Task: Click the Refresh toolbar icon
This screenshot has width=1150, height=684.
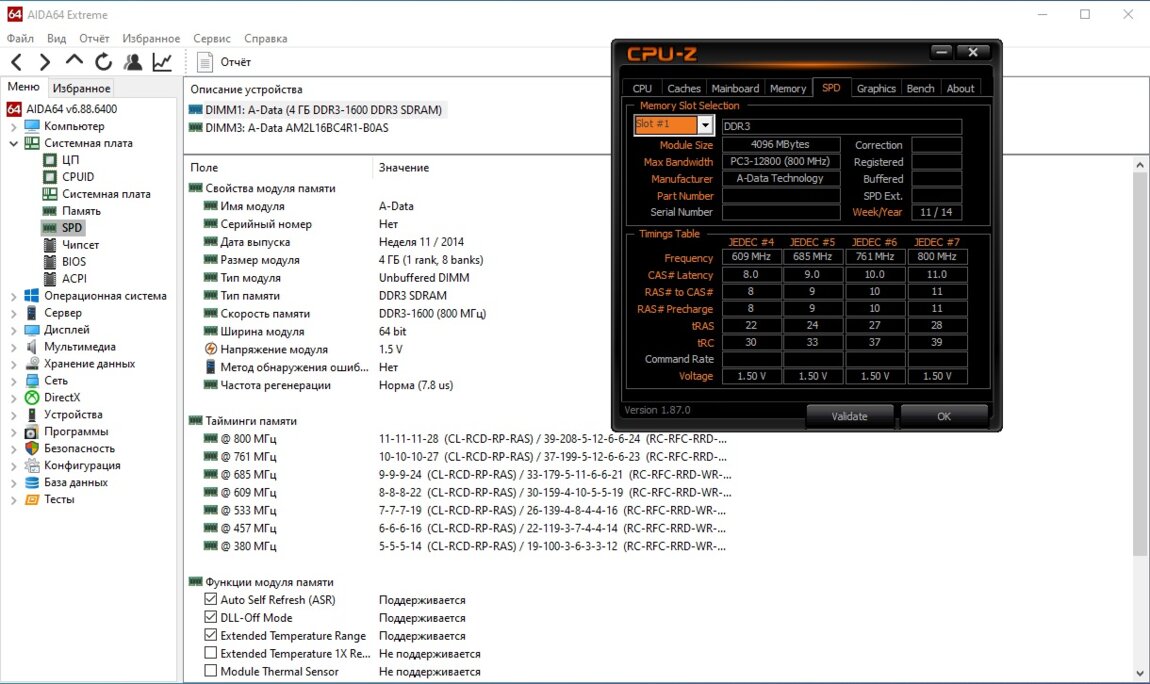Action: point(104,62)
